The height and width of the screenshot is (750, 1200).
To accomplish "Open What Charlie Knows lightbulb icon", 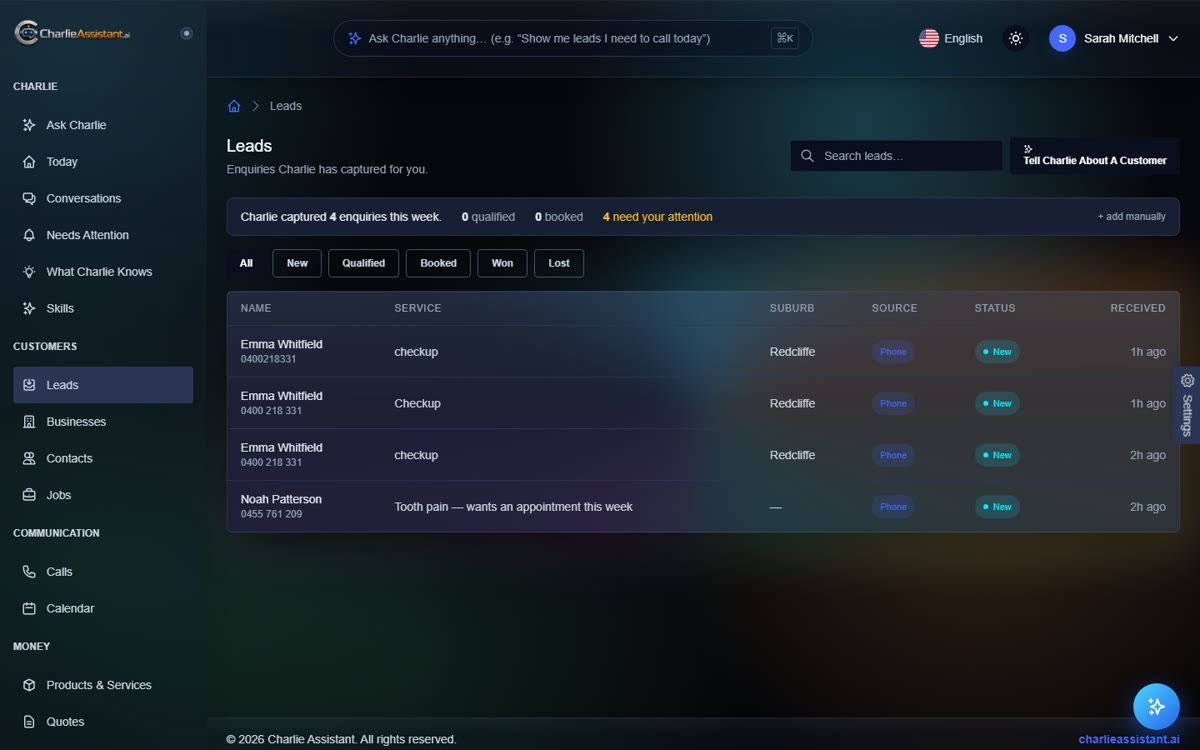I will pos(29,272).
